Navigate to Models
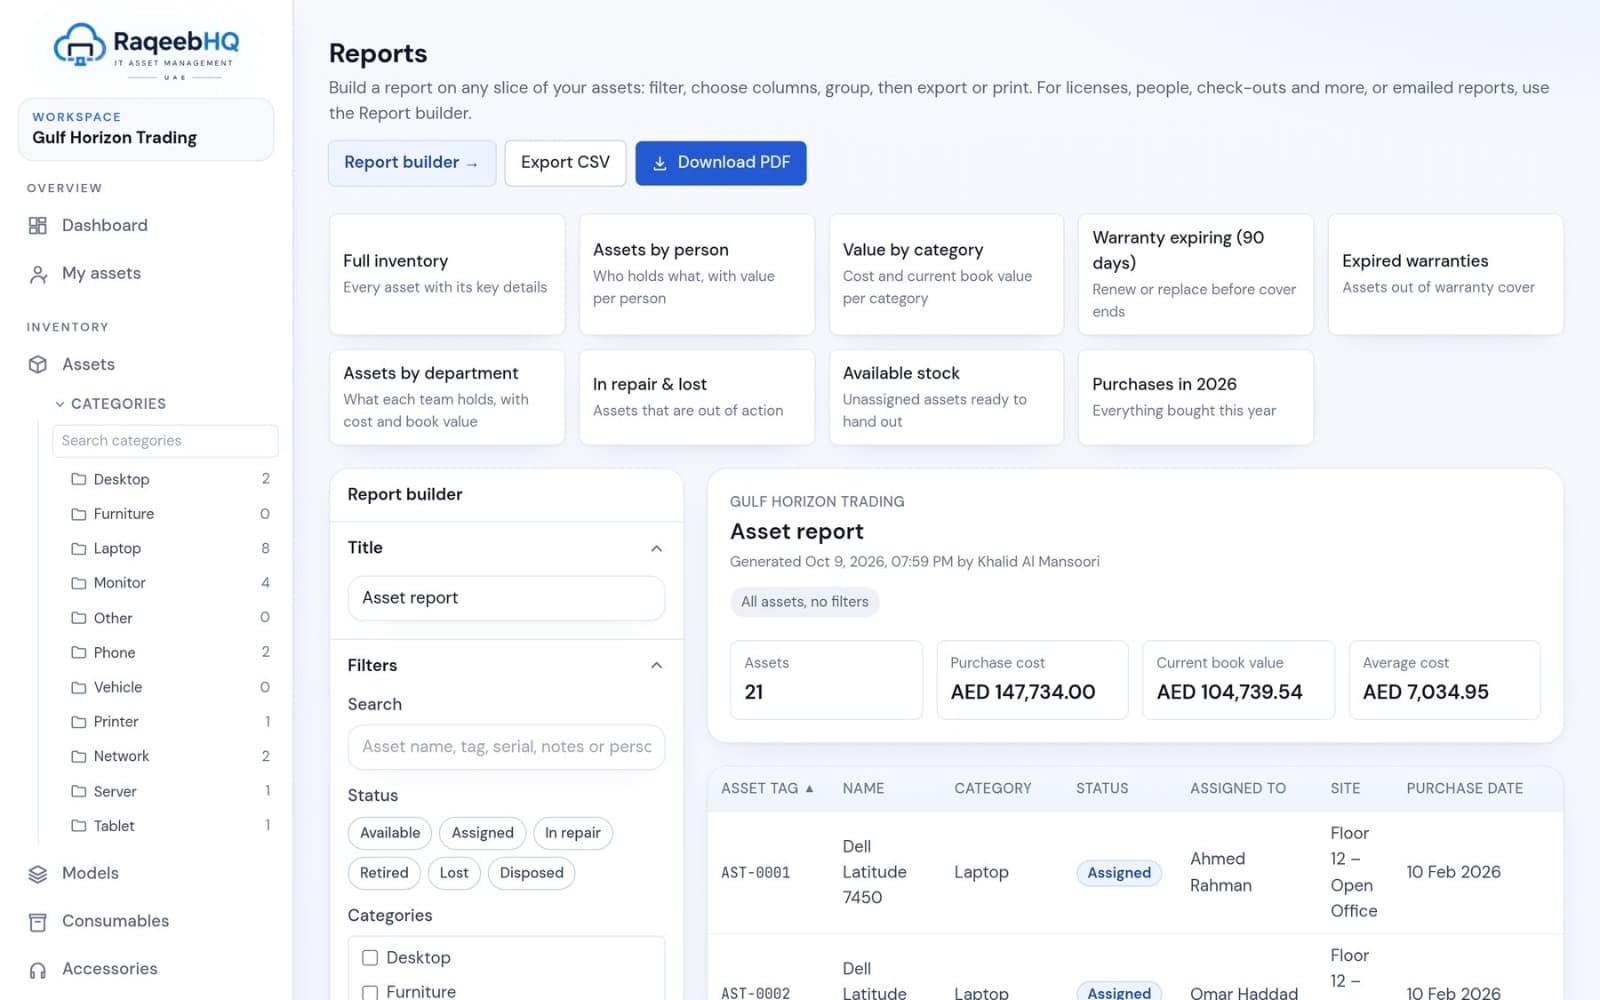Screen dimensions: 1600x1000 pos(146,874)
